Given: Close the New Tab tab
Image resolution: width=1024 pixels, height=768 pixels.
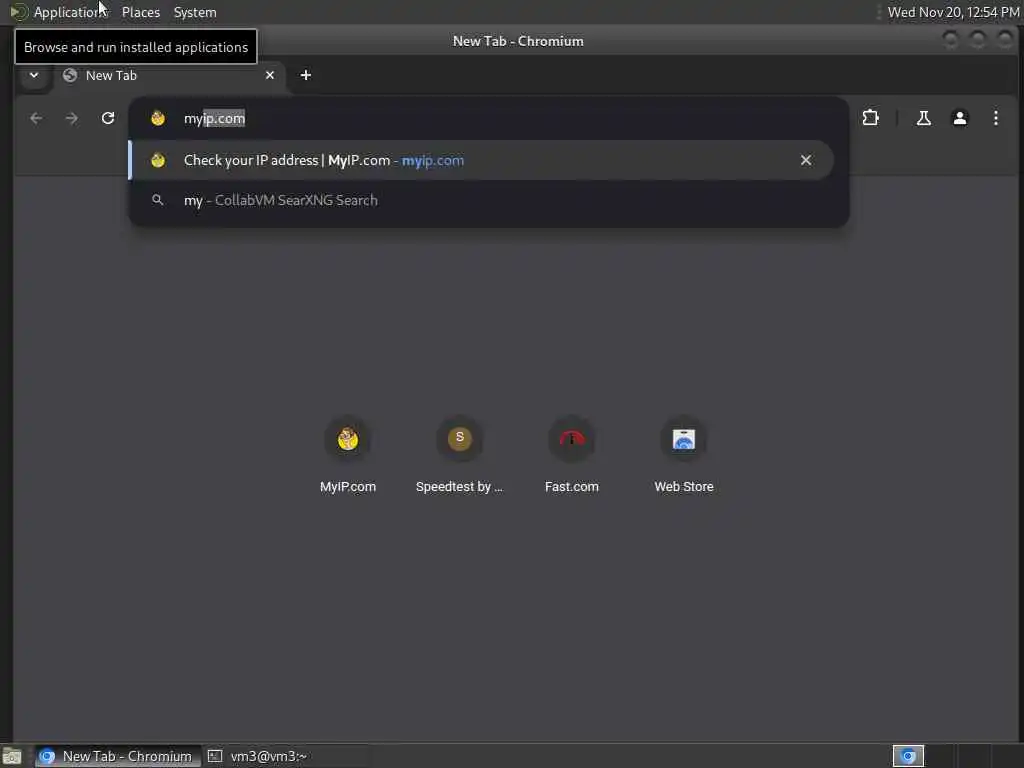Looking at the screenshot, I should pyautogui.click(x=270, y=75).
